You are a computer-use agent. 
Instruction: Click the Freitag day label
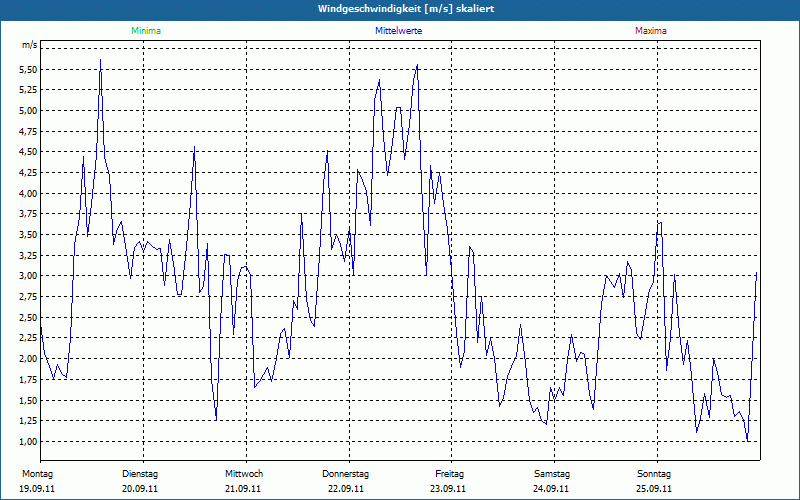click(449, 474)
